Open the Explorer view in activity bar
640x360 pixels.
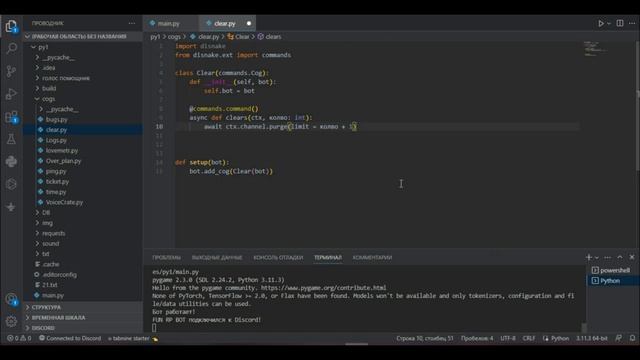11,26
